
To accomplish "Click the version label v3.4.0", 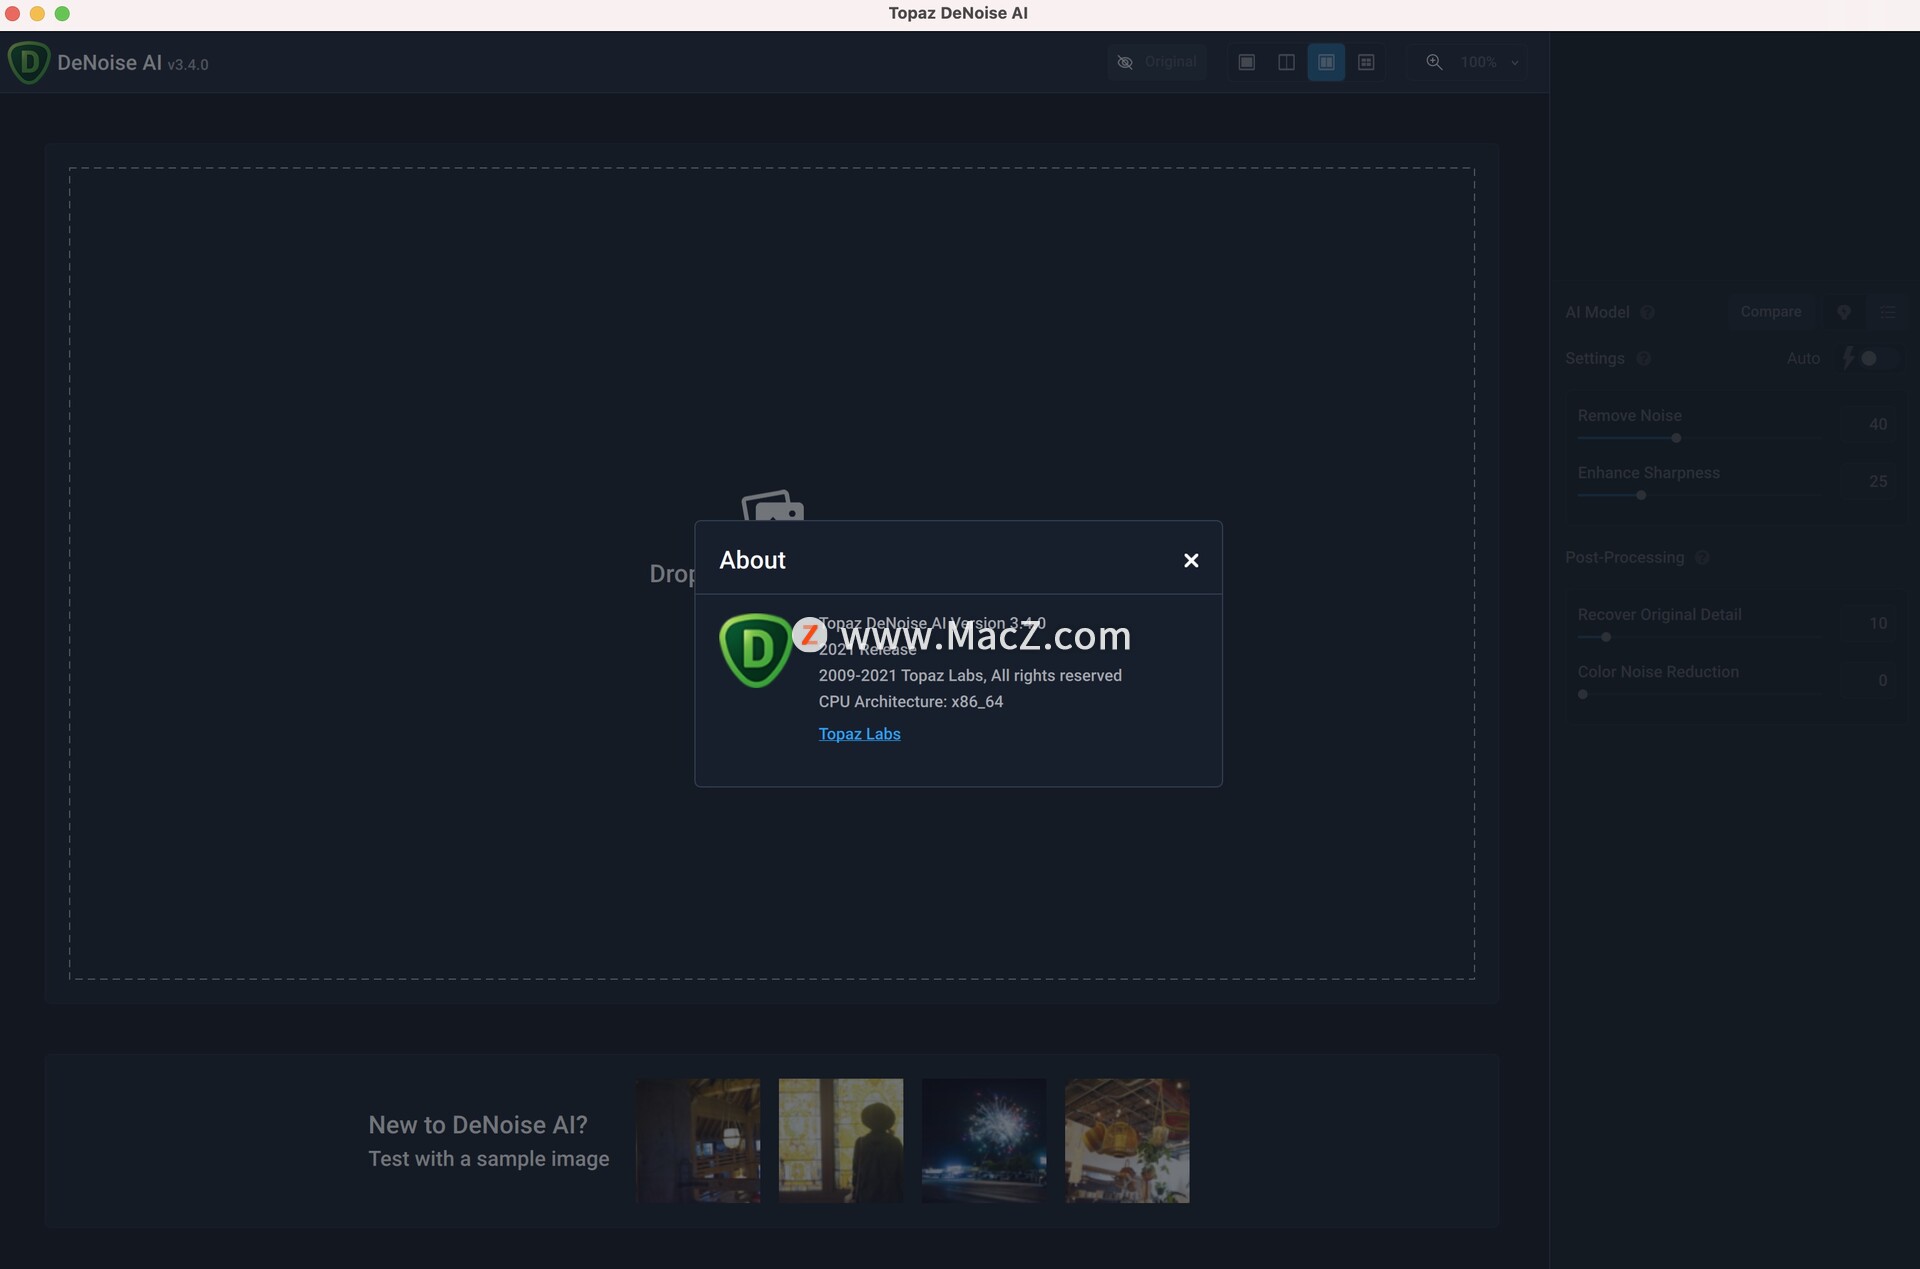I will click(x=188, y=65).
